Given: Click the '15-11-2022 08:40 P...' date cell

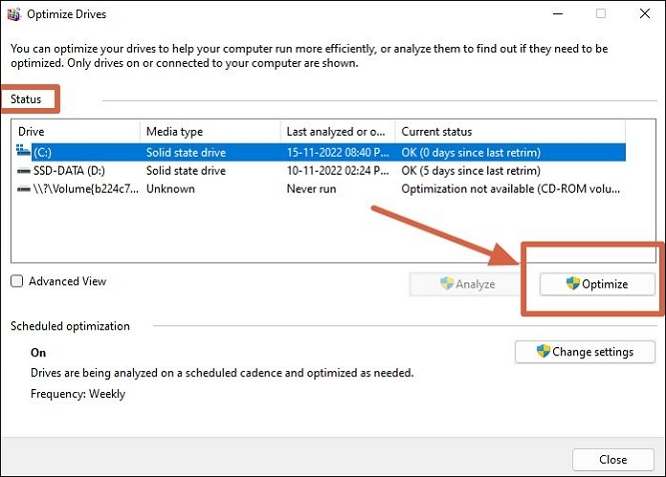Looking at the screenshot, I should [x=338, y=152].
